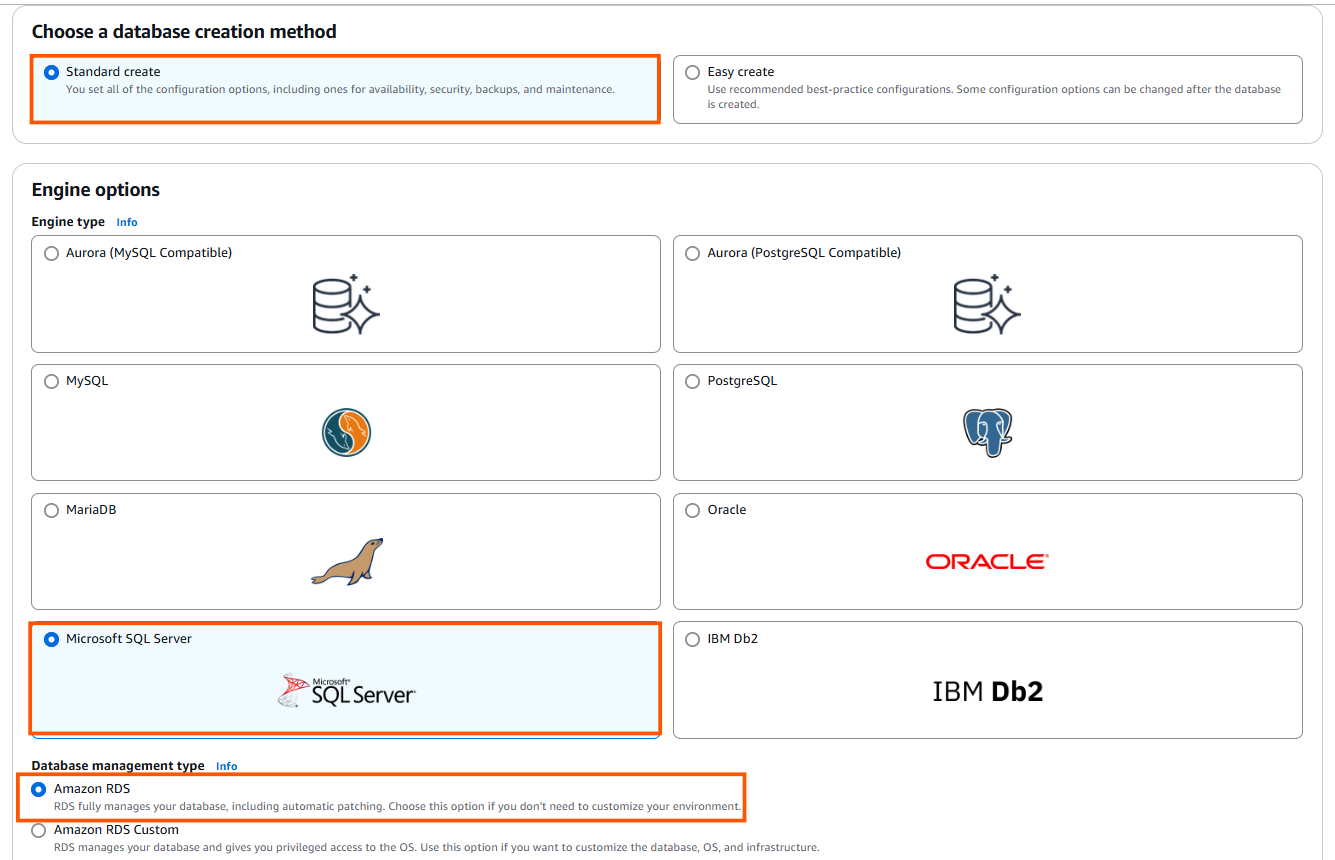
Task: Click the Database management type label
Action: tap(118, 766)
